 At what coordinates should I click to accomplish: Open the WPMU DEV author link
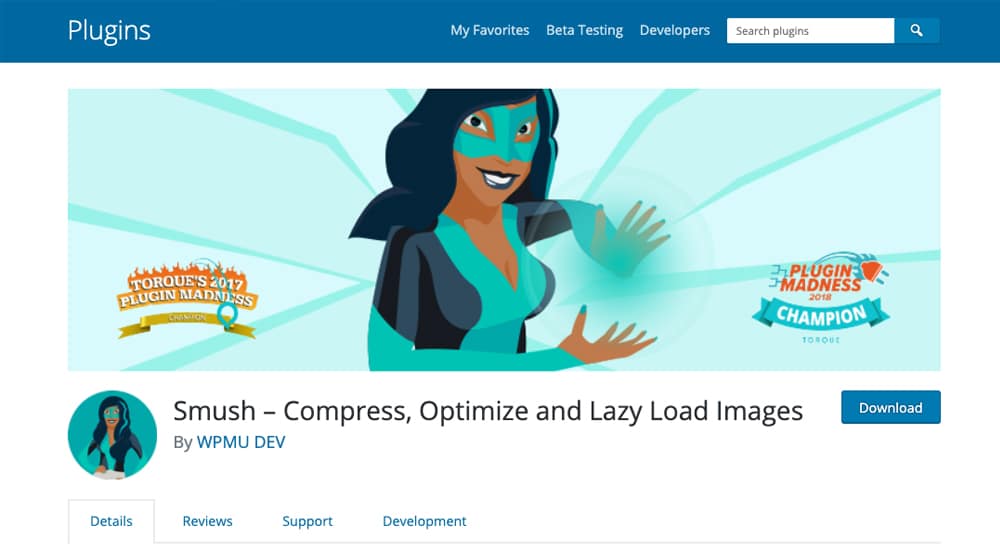point(241,442)
